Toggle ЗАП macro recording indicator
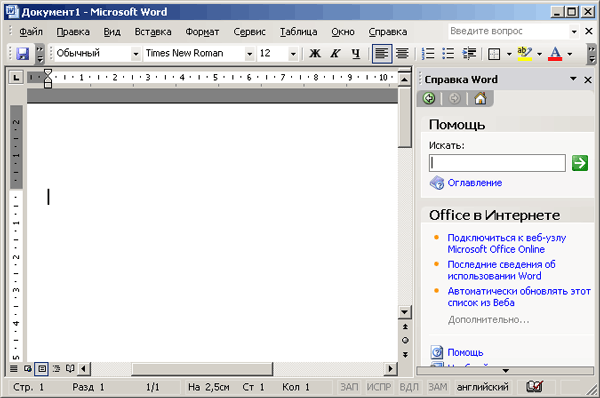The image size is (600, 398). click(350, 387)
